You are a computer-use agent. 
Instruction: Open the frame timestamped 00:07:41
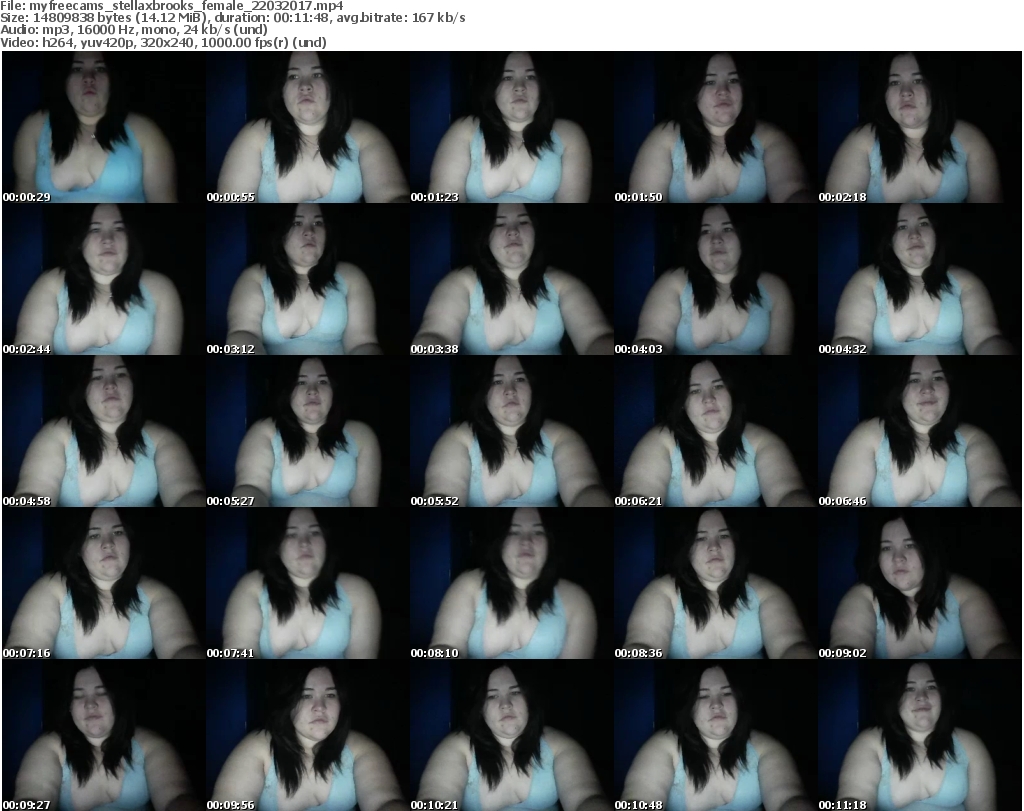point(307,583)
